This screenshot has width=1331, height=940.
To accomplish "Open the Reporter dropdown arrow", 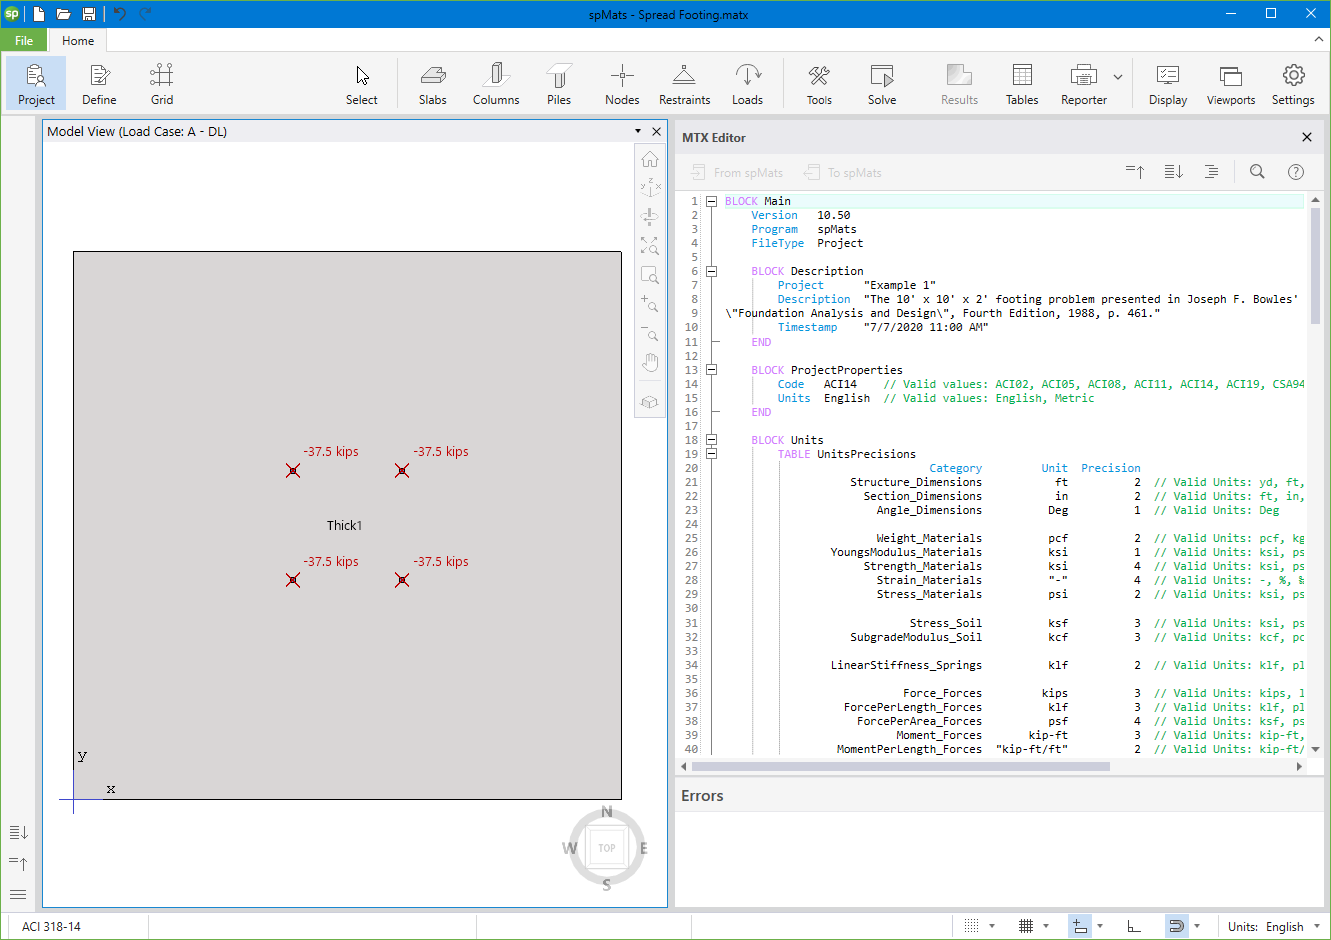I will pos(1118,77).
